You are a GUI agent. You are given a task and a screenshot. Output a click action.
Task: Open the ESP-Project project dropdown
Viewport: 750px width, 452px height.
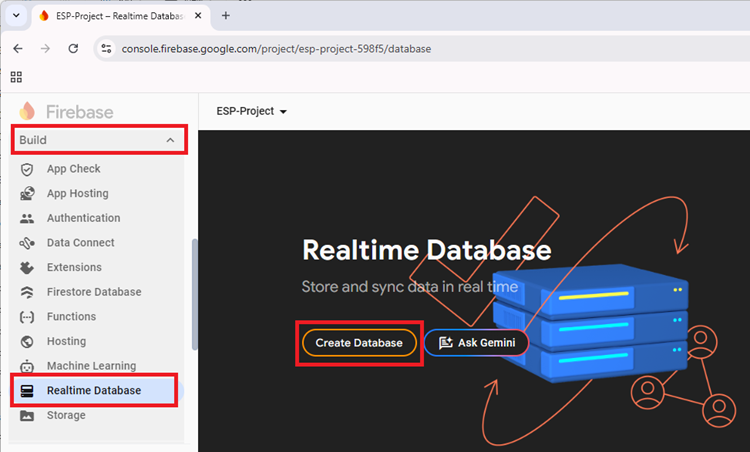(x=252, y=111)
